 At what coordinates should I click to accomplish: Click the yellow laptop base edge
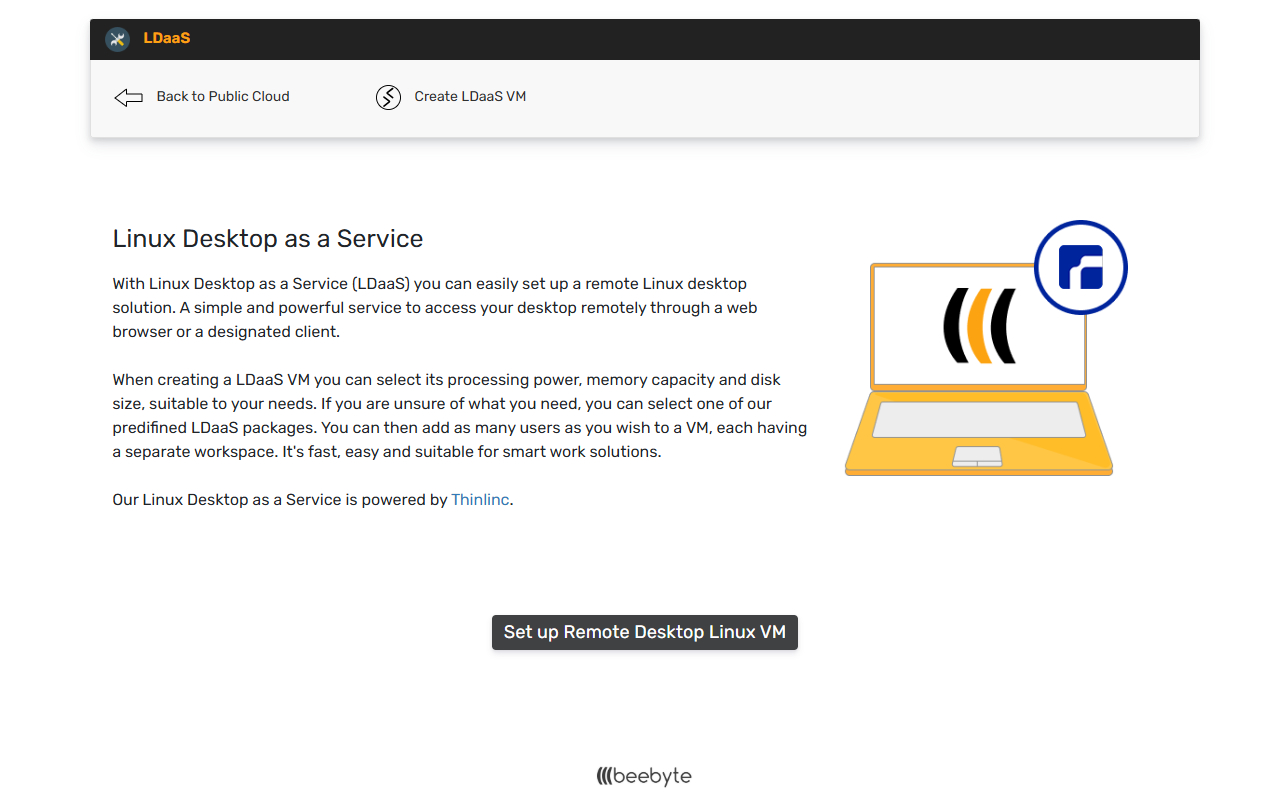click(978, 471)
